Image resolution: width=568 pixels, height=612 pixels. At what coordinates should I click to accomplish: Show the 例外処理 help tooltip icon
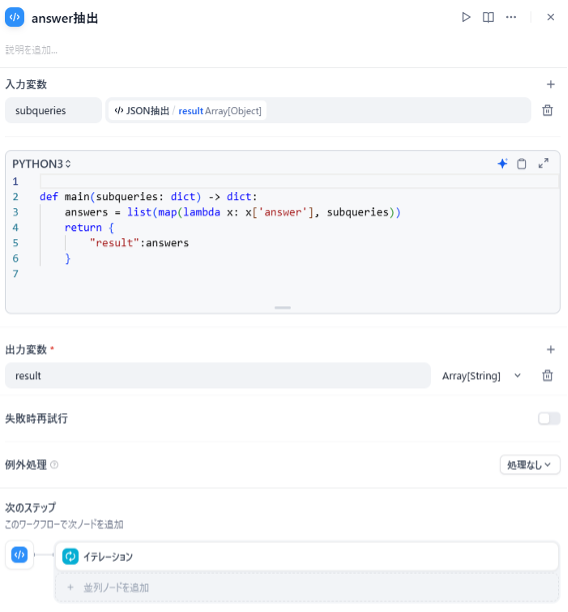pos(55,465)
